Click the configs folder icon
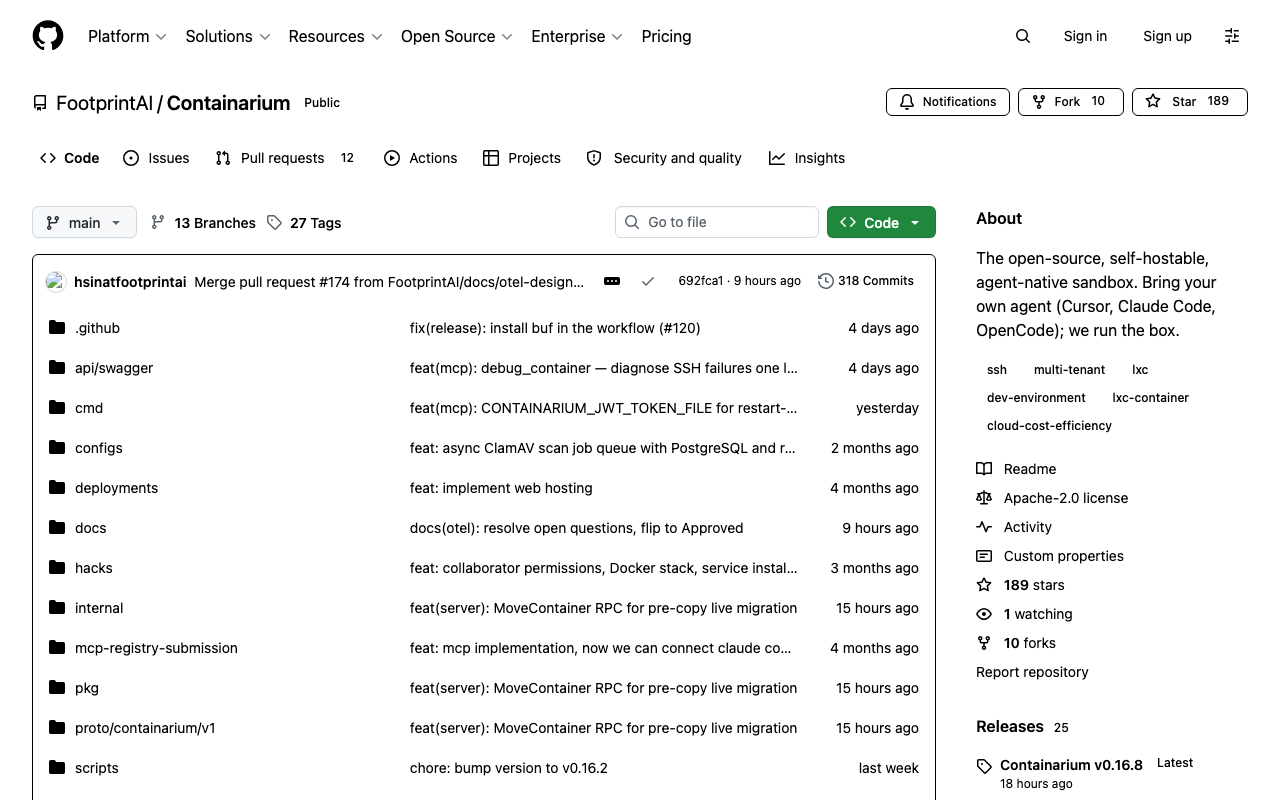The image size is (1280, 800). [x=57, y=447]
